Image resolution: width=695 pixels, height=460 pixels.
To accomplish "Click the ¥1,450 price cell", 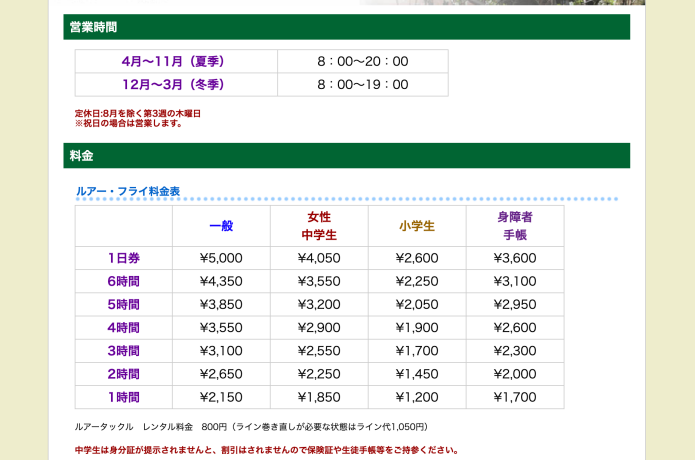I will click(x=417, y=374).
